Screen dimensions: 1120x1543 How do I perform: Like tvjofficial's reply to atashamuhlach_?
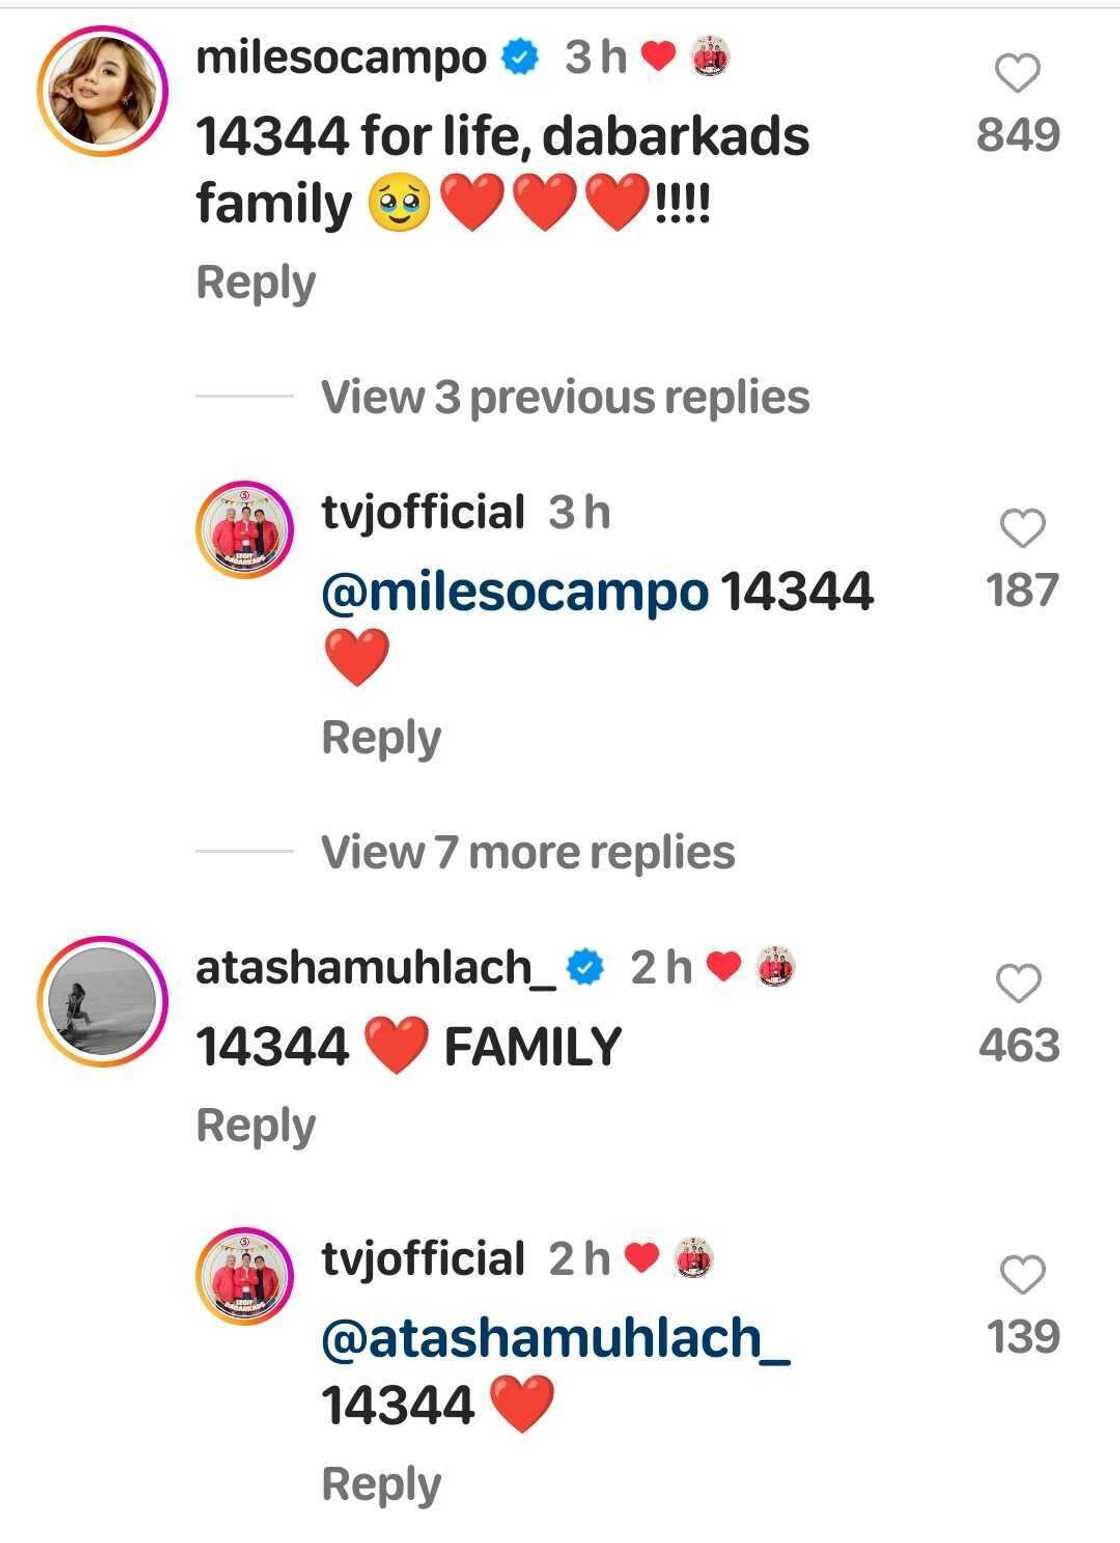click(x=1022, y=1276)
